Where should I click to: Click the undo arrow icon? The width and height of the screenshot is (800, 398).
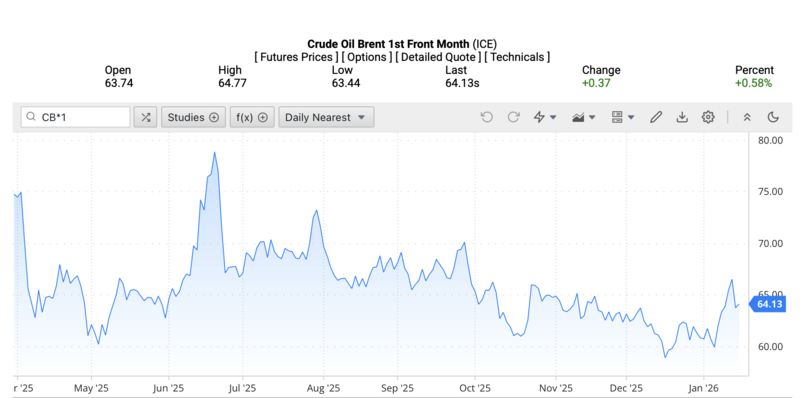click(x=487, y=117)
